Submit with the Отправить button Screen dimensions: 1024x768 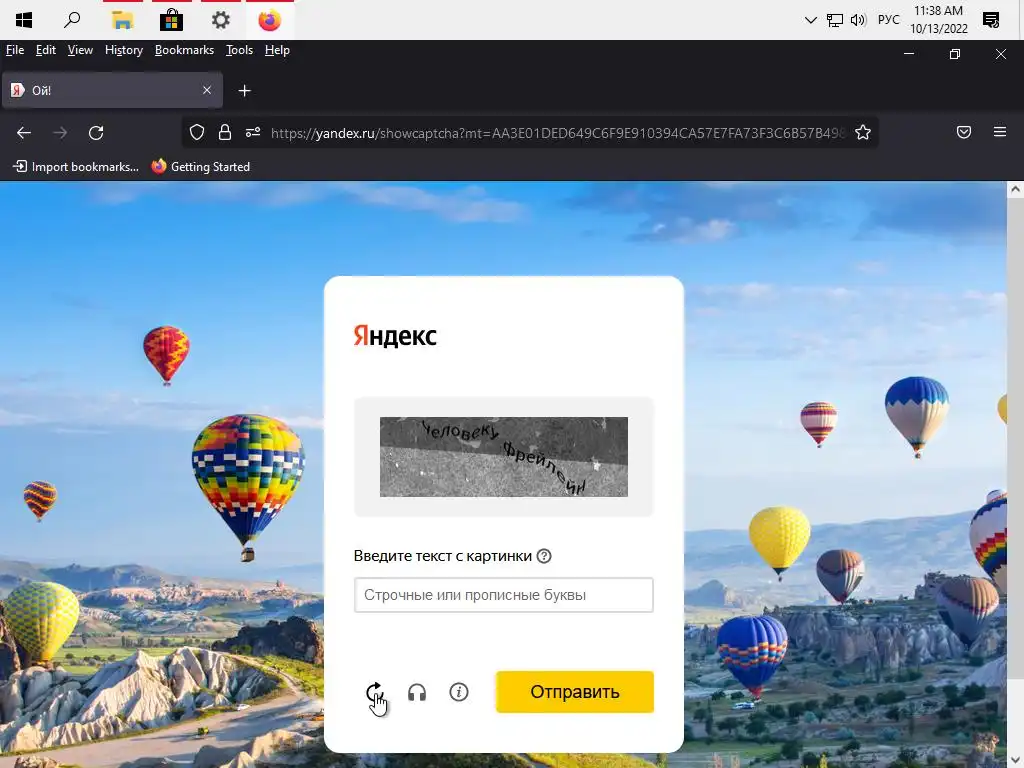tap(575, 692)
